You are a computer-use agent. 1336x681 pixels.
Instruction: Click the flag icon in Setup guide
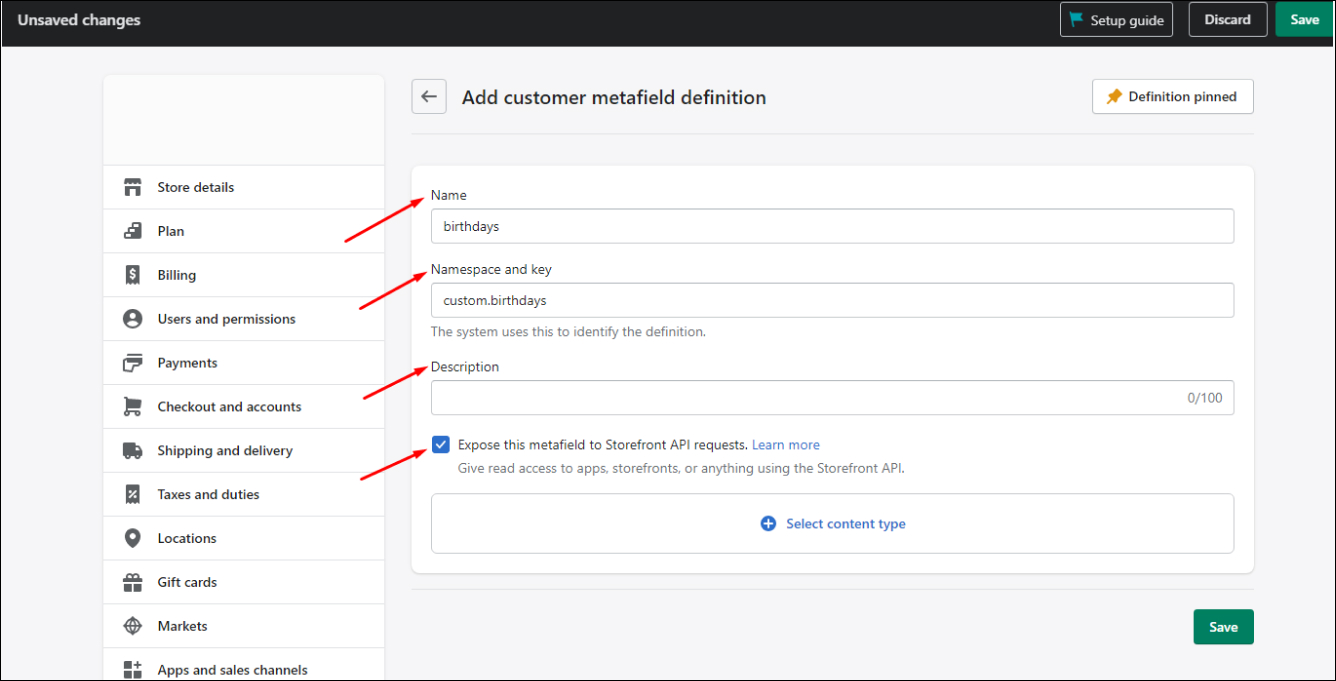click(1076, 20)
